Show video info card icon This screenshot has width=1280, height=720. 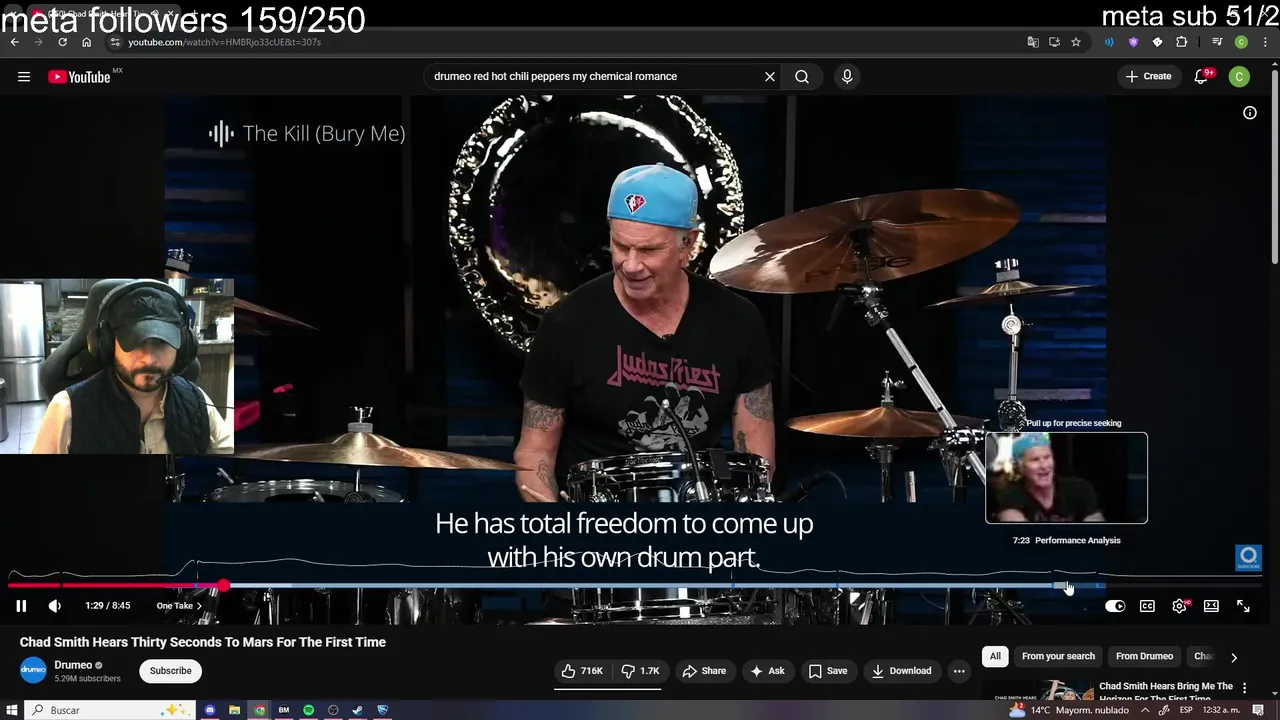click(1250, 113)
